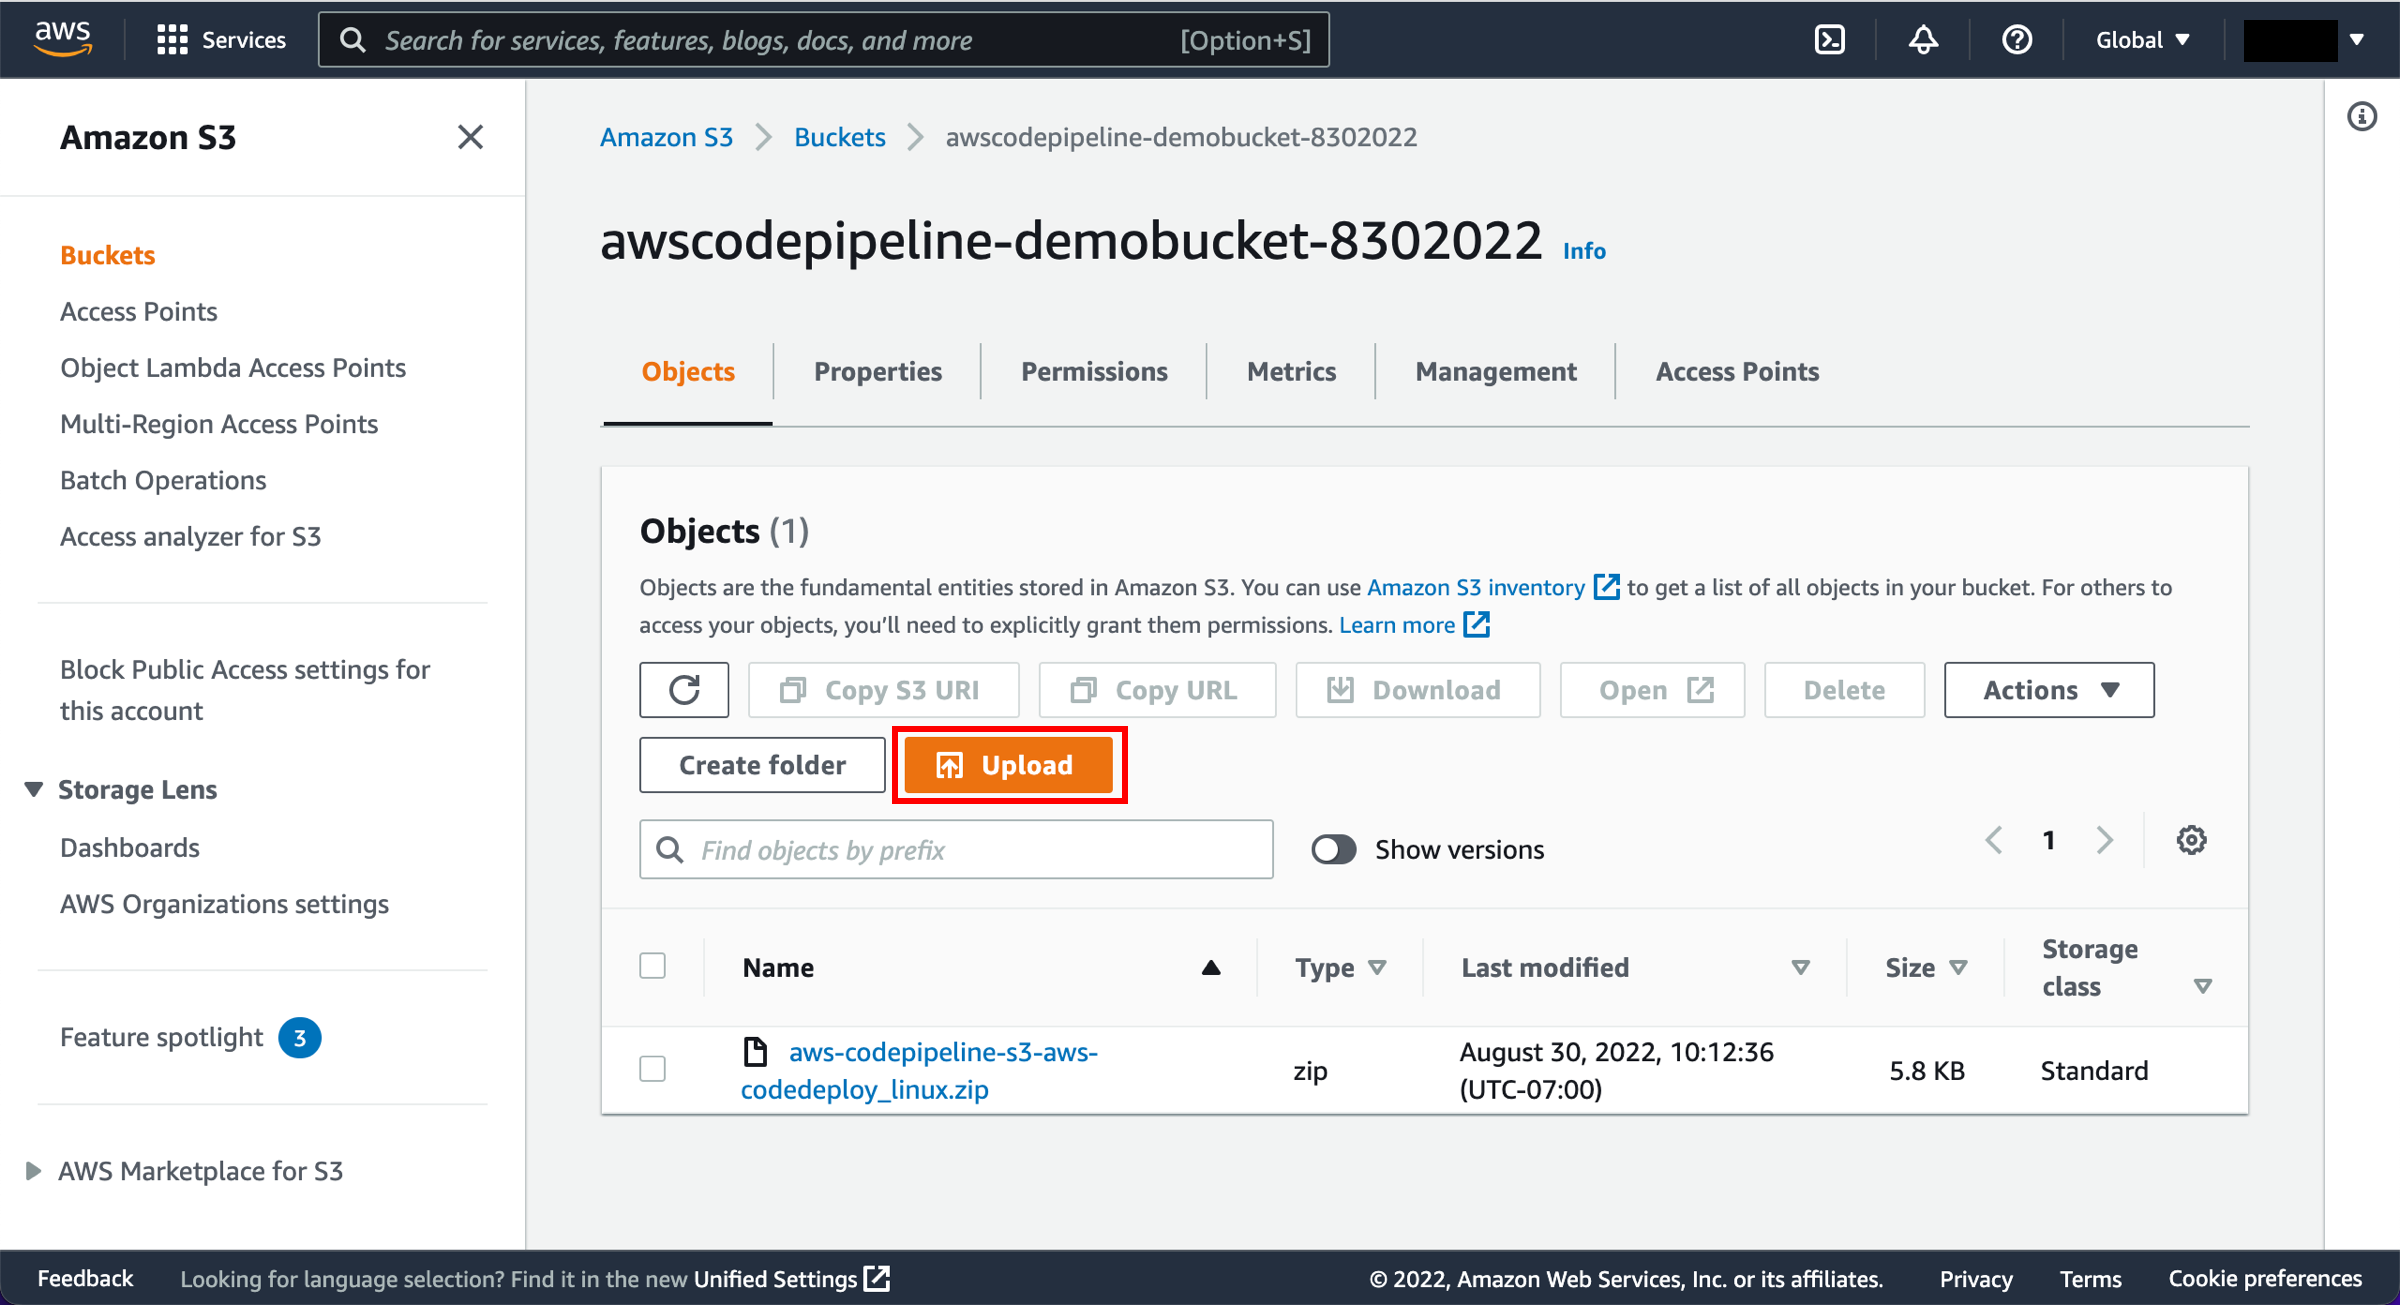This screenshot has width=2400, height=1306.
Task: Open Batch Operations in sidebar
Action: click(x=163, y=481)
